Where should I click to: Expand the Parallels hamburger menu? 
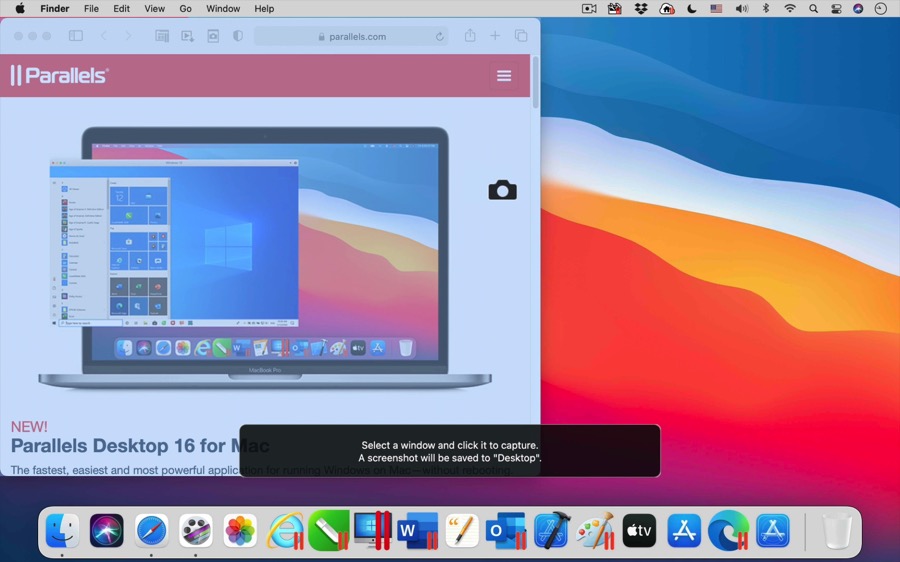[x=504, y=76]
